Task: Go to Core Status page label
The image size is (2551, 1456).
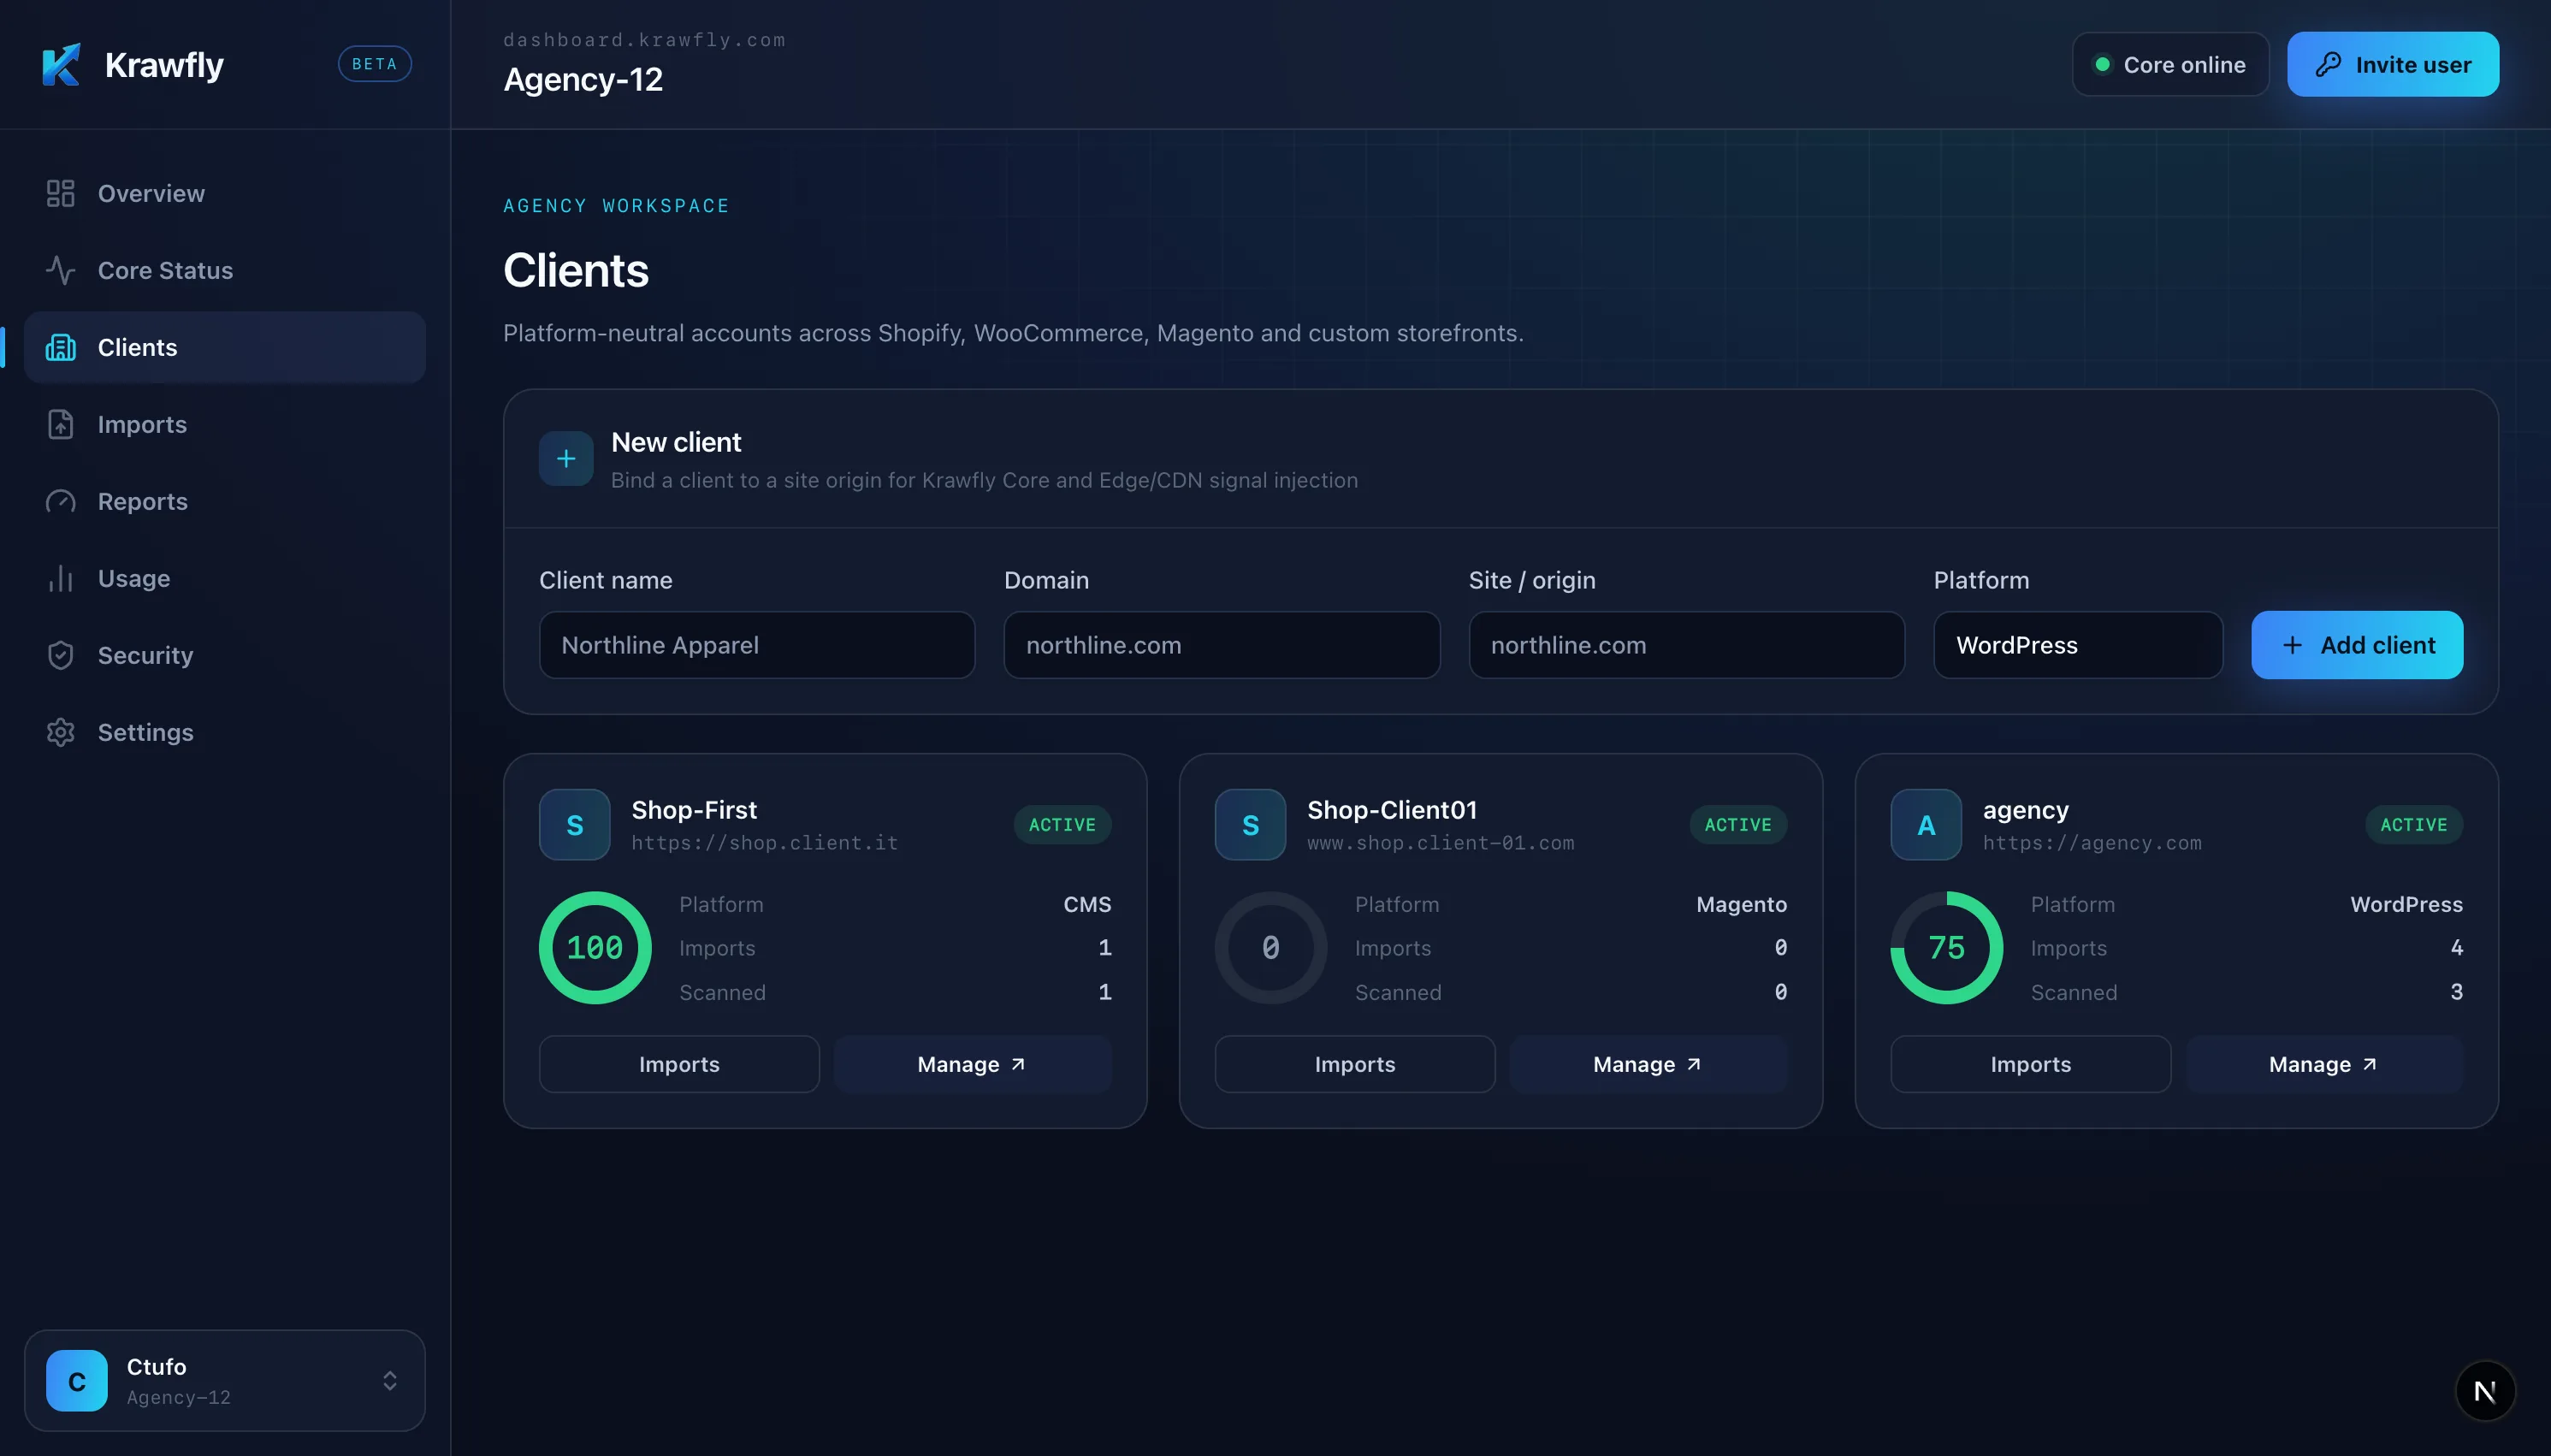Action: coord(165,270)
